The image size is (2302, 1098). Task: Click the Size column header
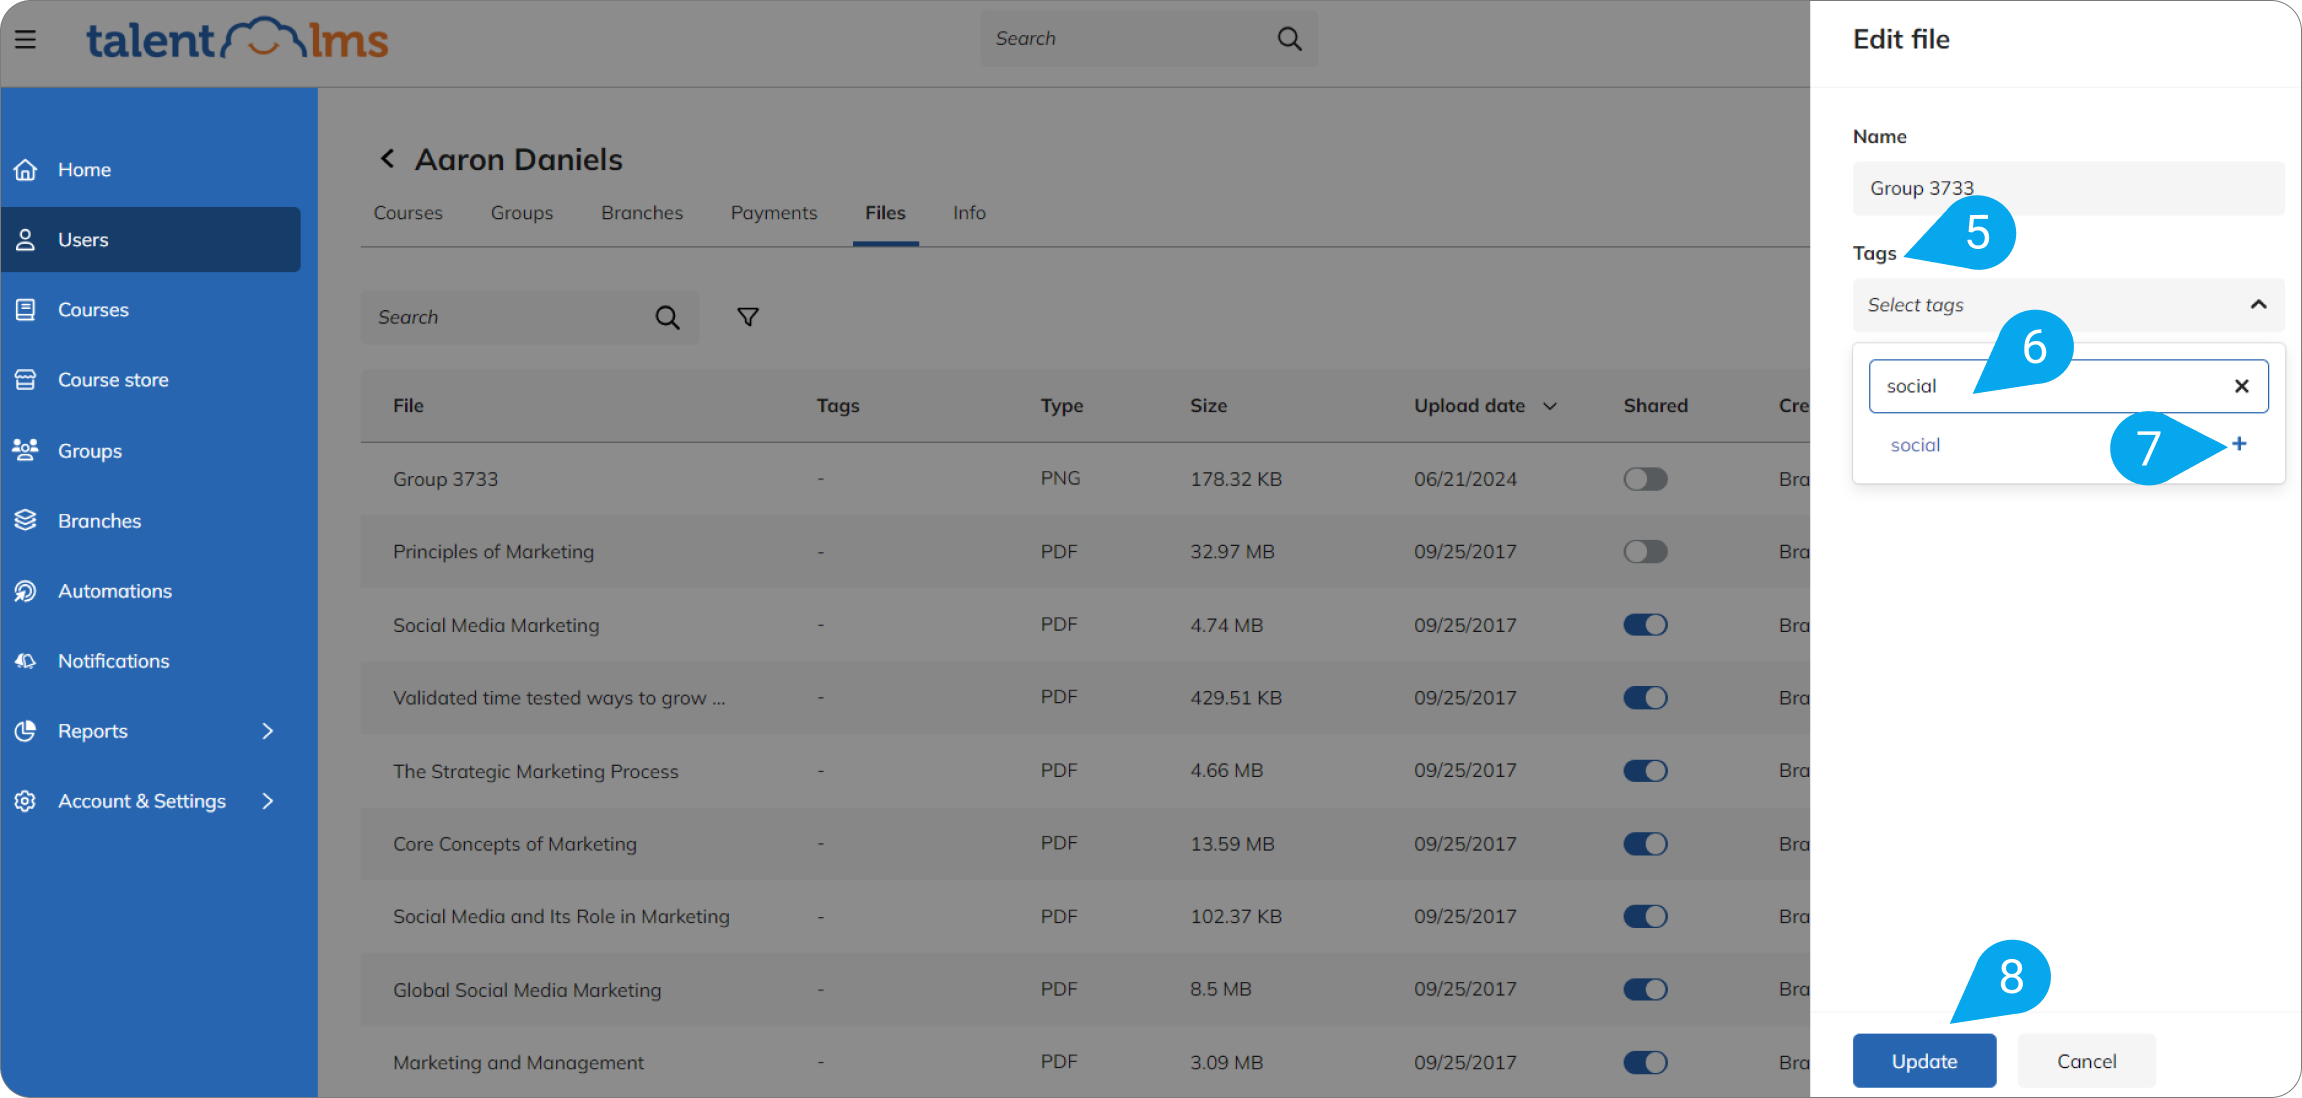tap(1208, 406)
